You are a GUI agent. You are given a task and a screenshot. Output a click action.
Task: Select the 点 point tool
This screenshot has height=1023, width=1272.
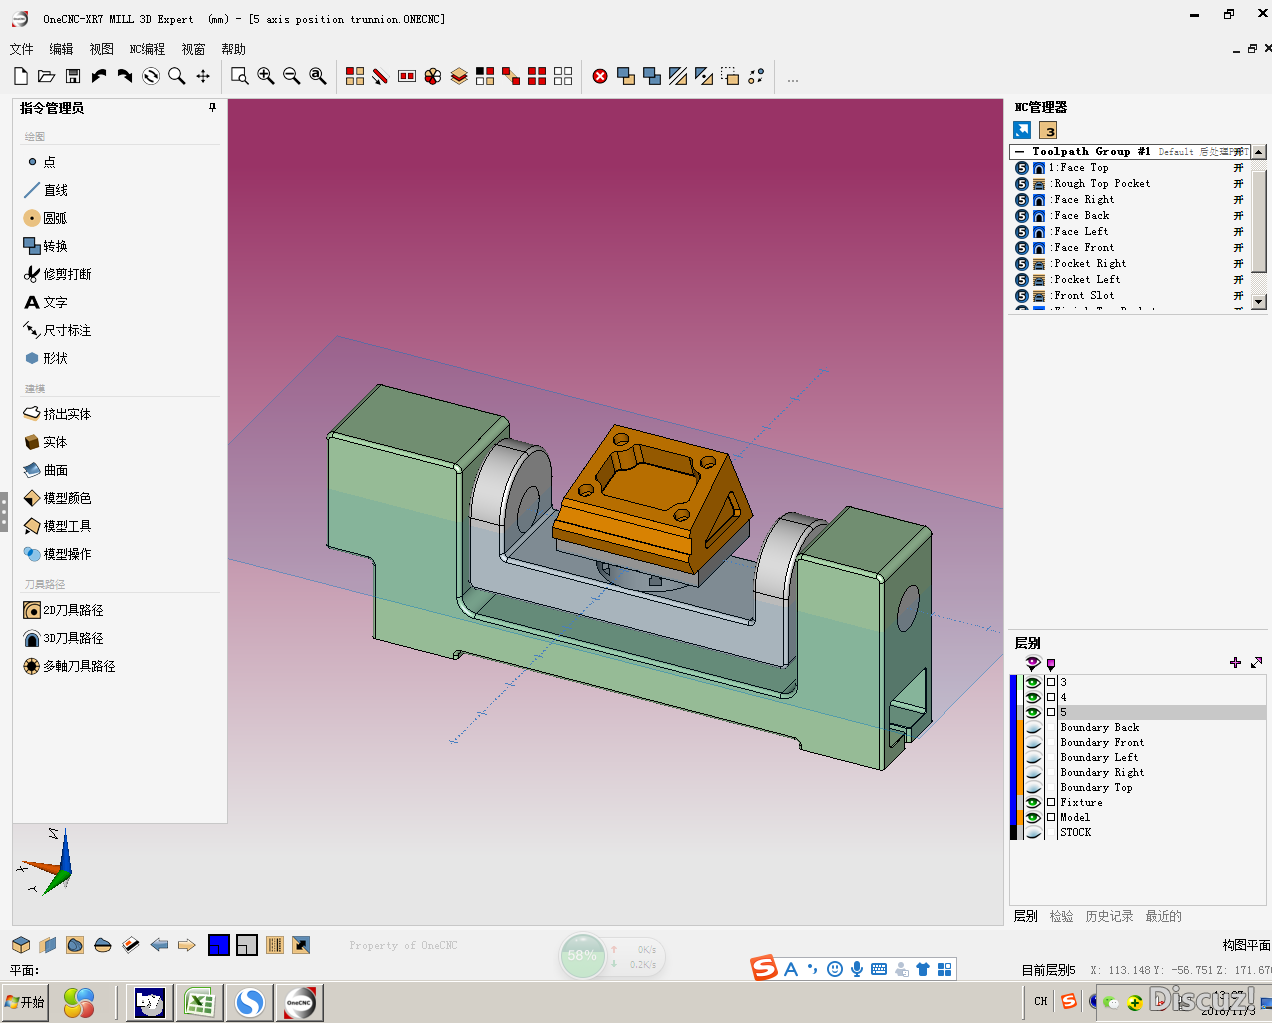point(40,162)
